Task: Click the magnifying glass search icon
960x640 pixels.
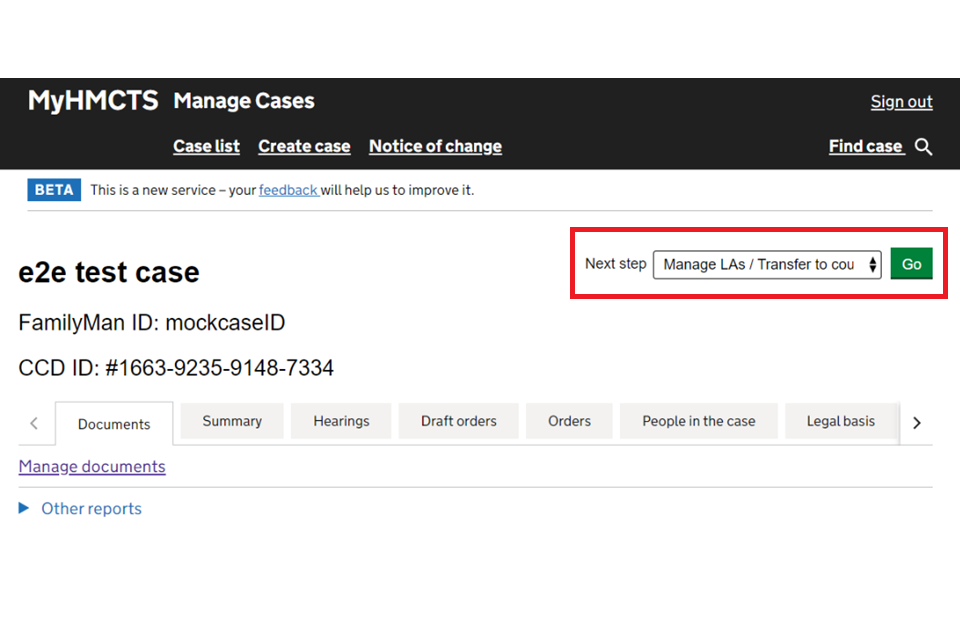Action: click(924, 147)
